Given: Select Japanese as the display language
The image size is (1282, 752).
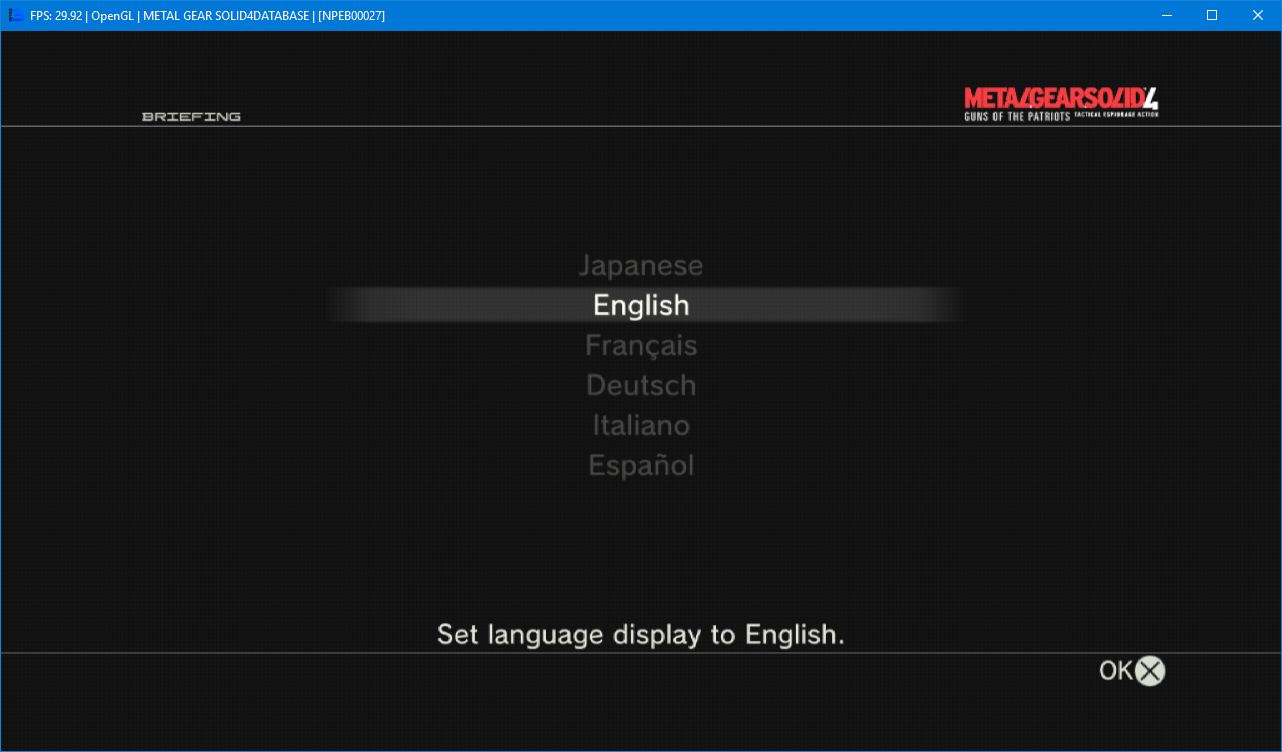Looking at the screenshot, I should click(640, 266).
